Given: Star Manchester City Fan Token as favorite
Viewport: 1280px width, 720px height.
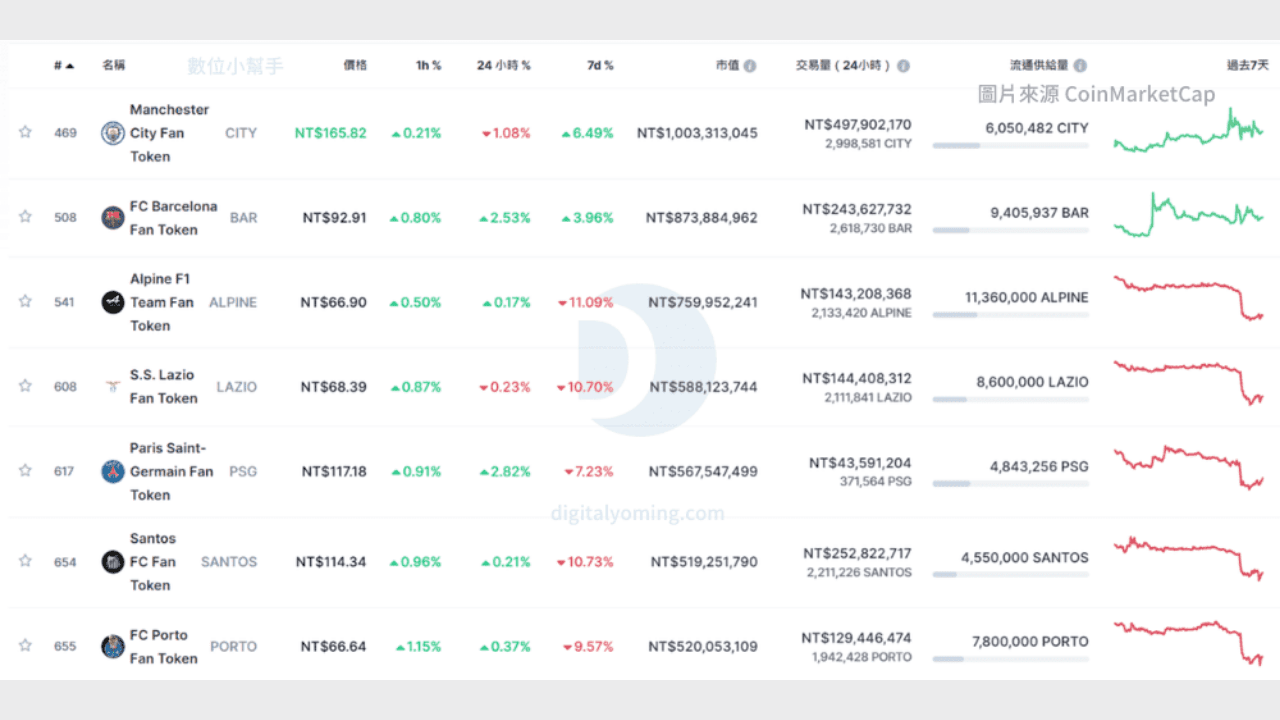Looking at the screenshot, I should click(x=25, y=132).
